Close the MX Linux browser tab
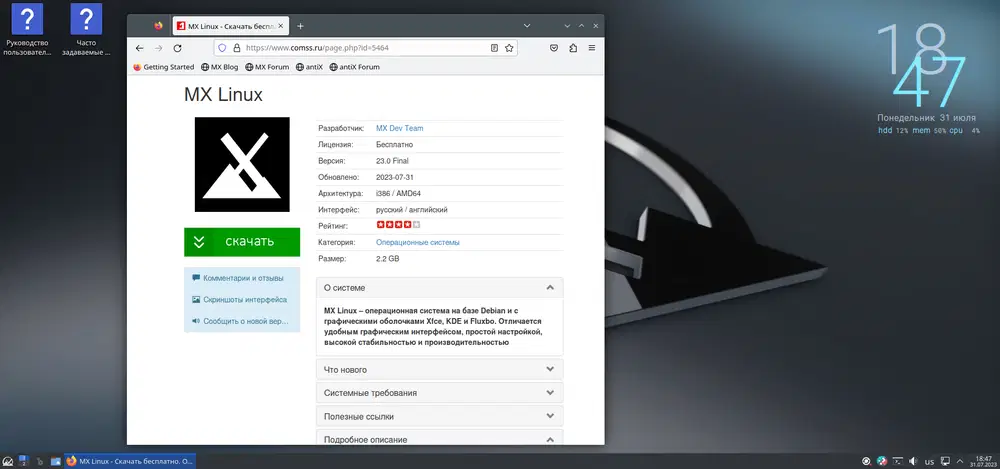 click(282, 26)
